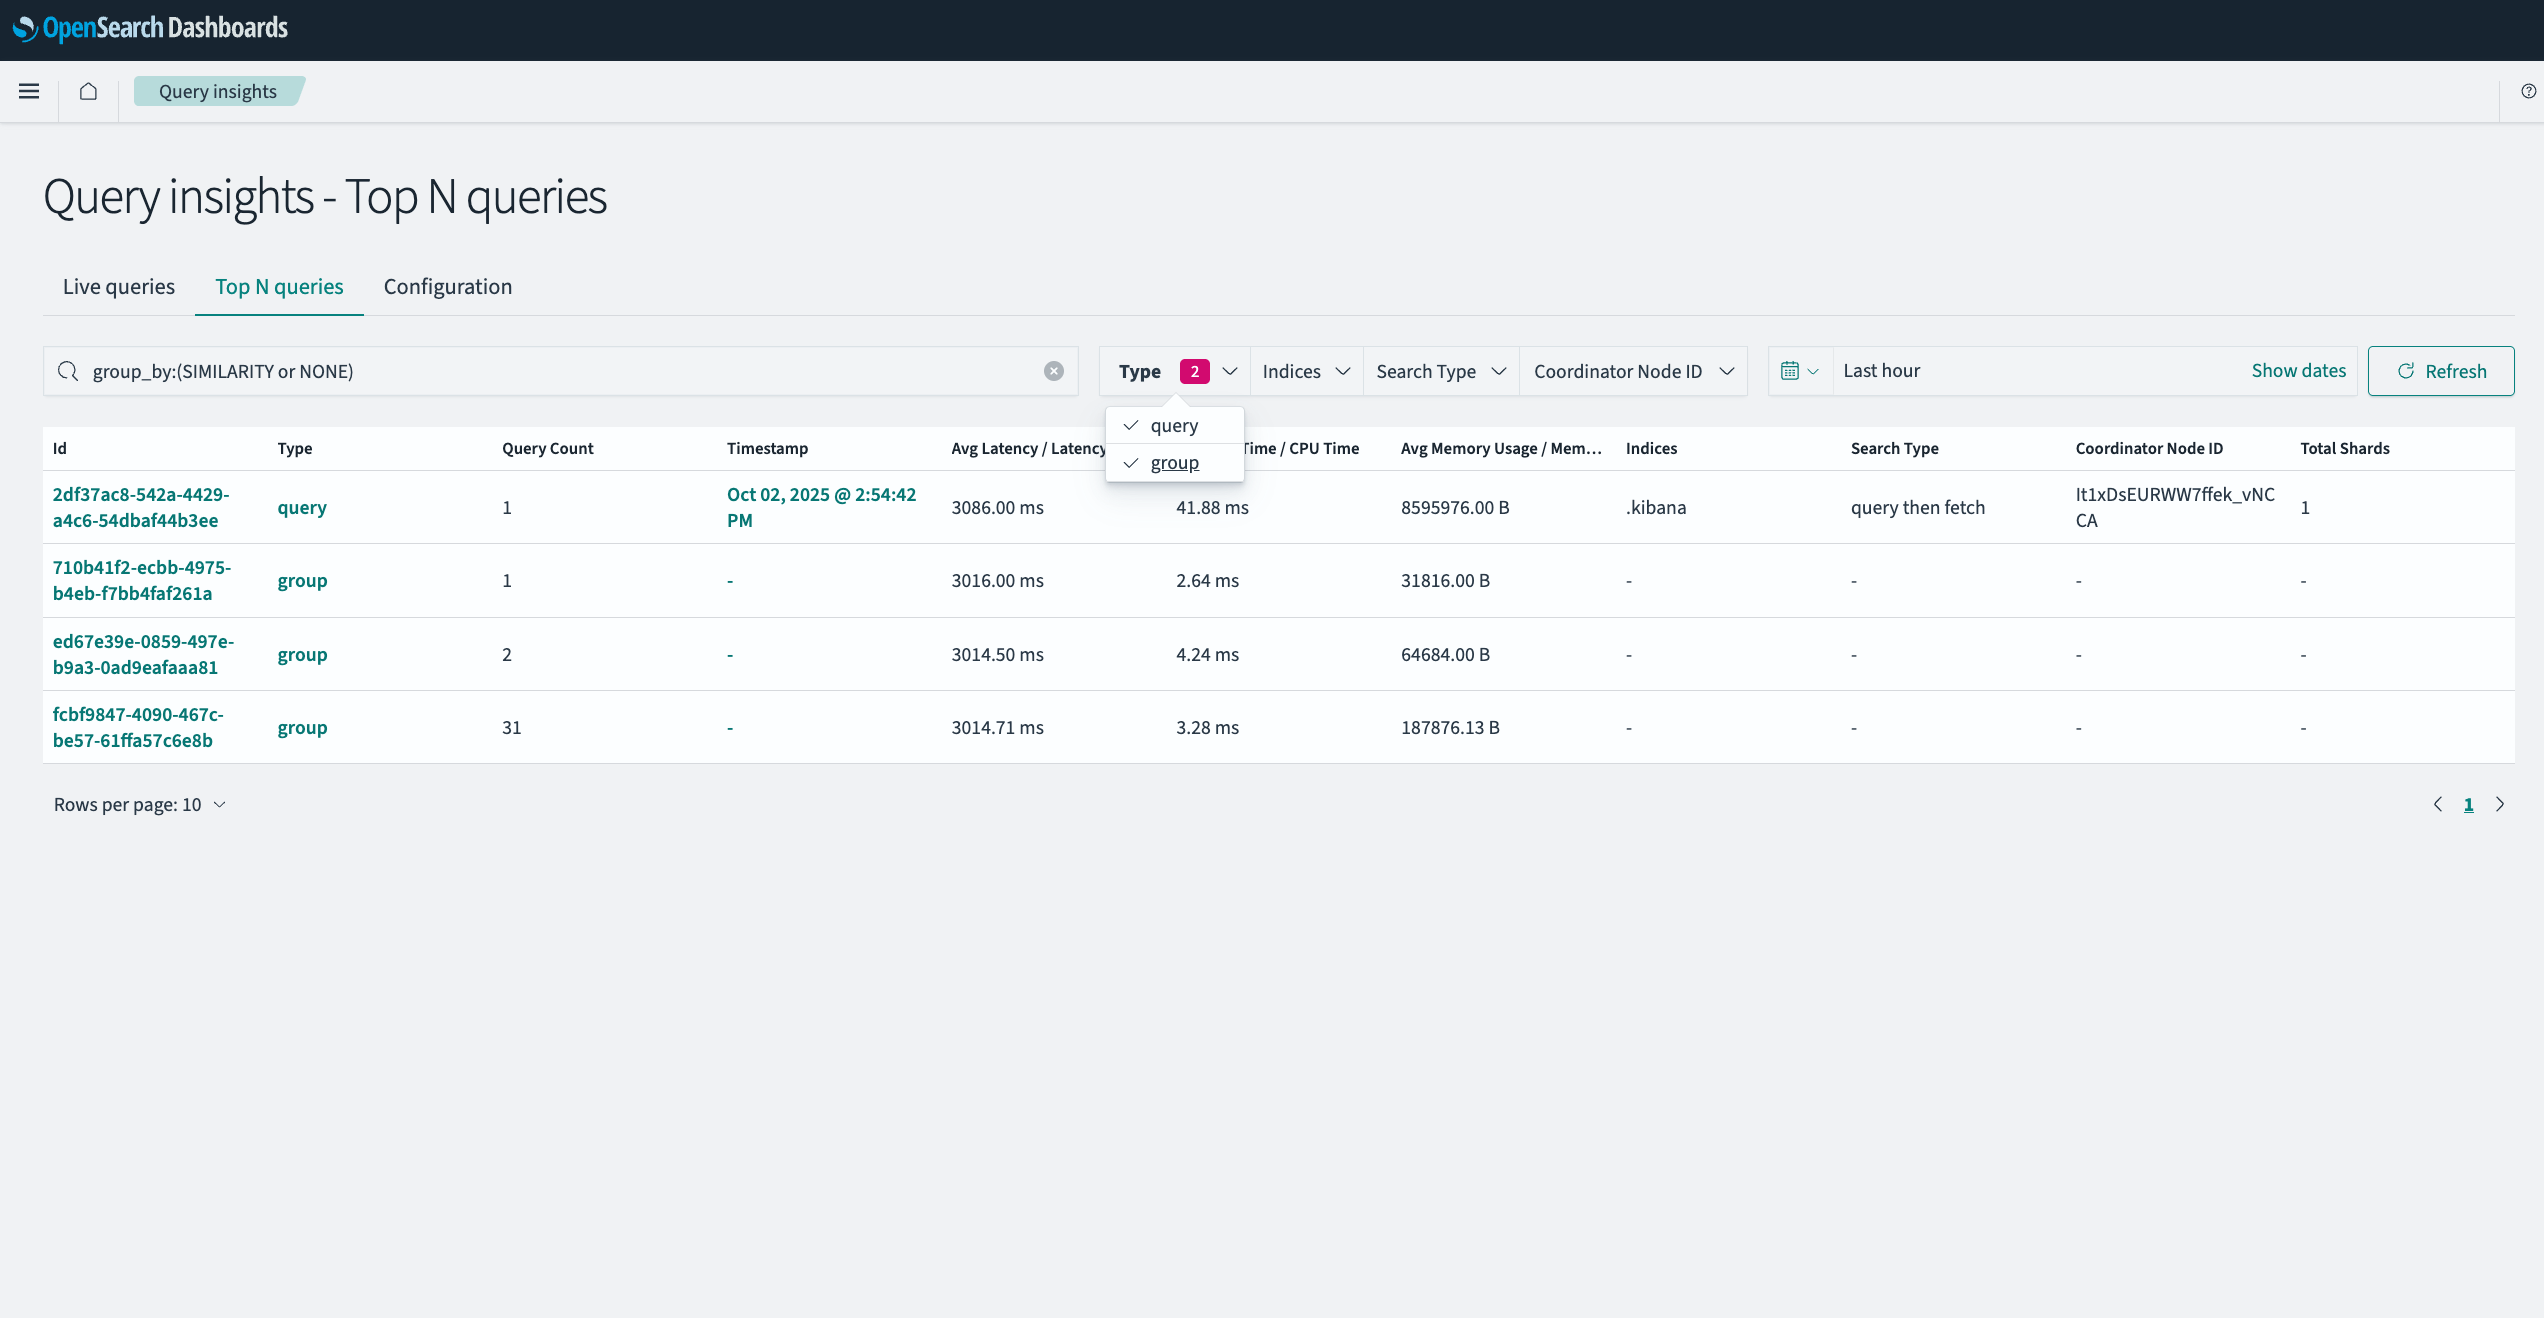The height and width of the screenshot is (1318, 2544).
Task: Switch to the Live queries tab
Action: (118, 287)
